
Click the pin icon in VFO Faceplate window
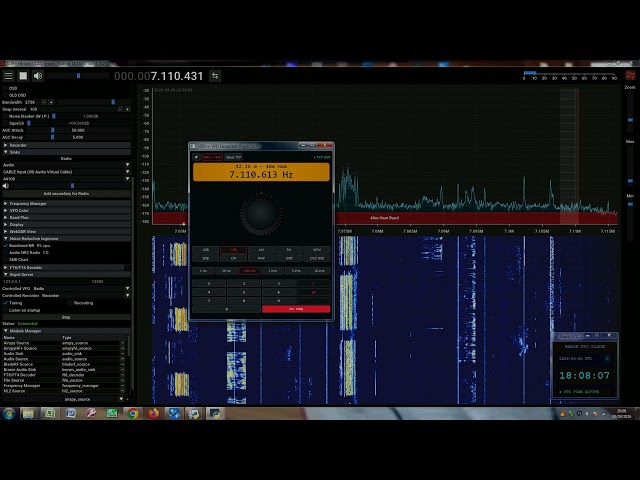196,157
